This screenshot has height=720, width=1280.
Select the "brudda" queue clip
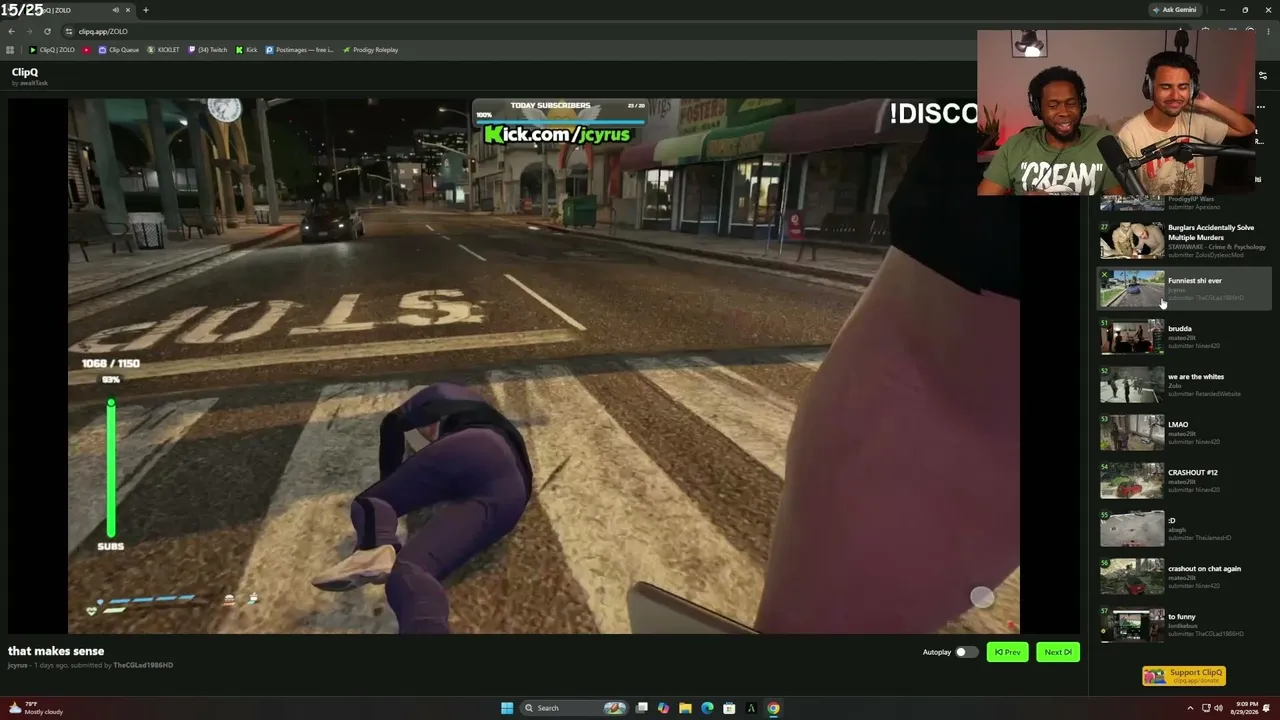click(x=1185, y=336)
